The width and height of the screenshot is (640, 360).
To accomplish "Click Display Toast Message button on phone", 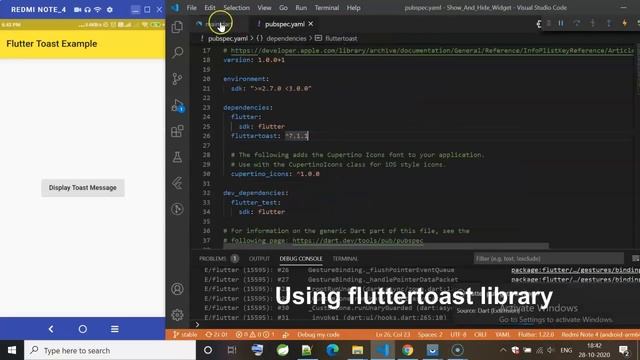I will [83, 188].
